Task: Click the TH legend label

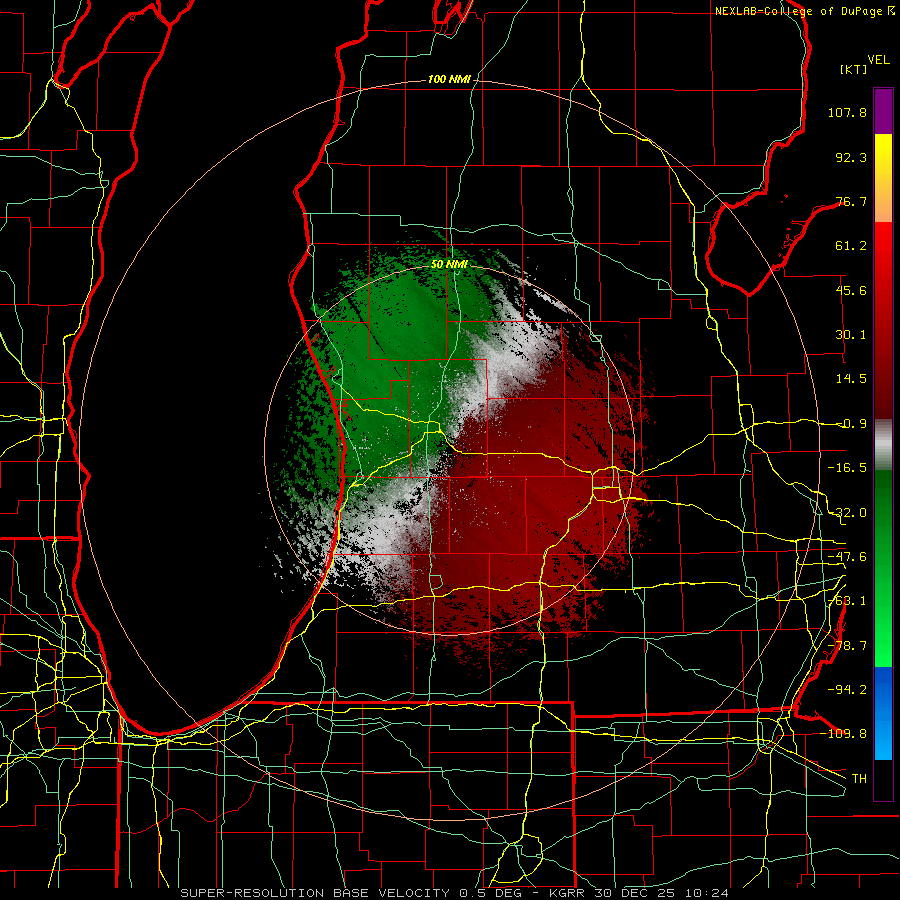Action: tap(859, 779)
